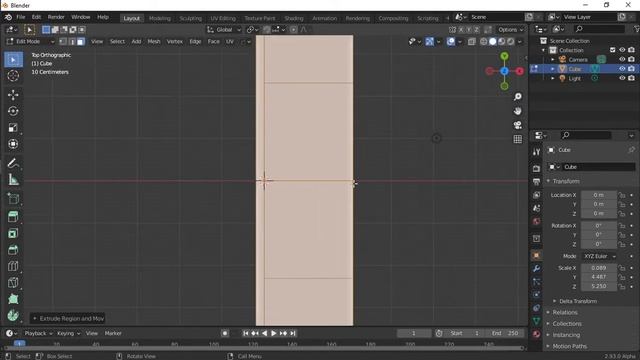Select the Select Box tool
Screen dimensions: 640x360
[13, 60]
